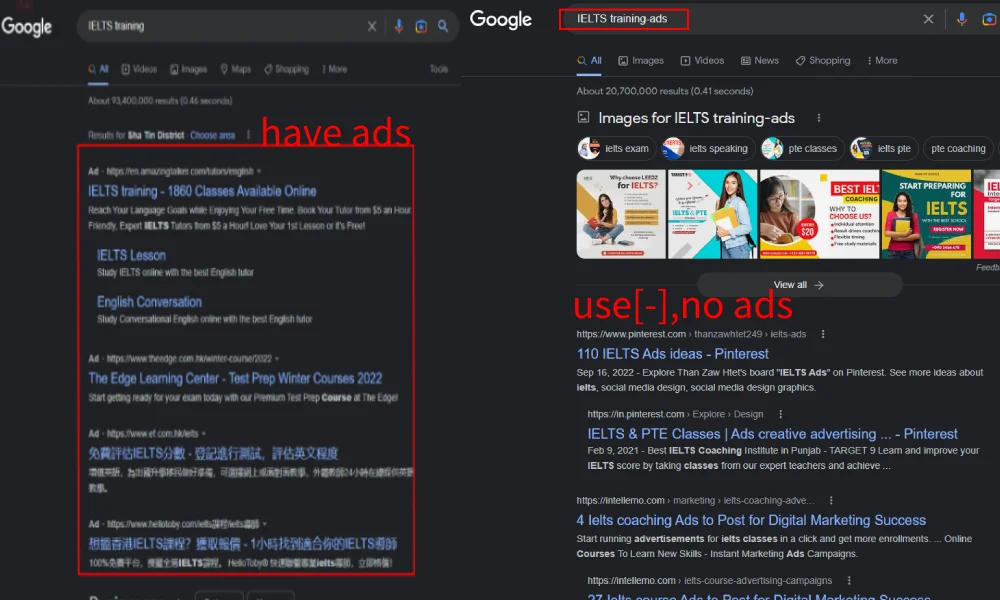
Task: Open the Images tab in right window
Action: (641, 61)
